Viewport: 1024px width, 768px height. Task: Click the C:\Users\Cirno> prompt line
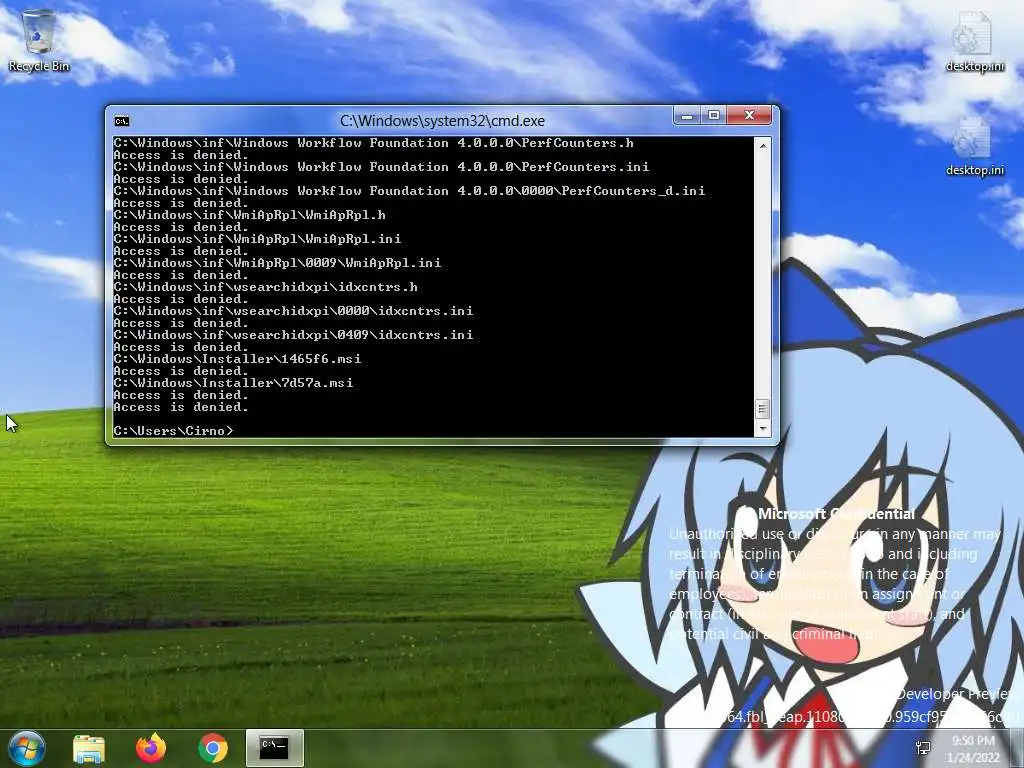point(173,431)
